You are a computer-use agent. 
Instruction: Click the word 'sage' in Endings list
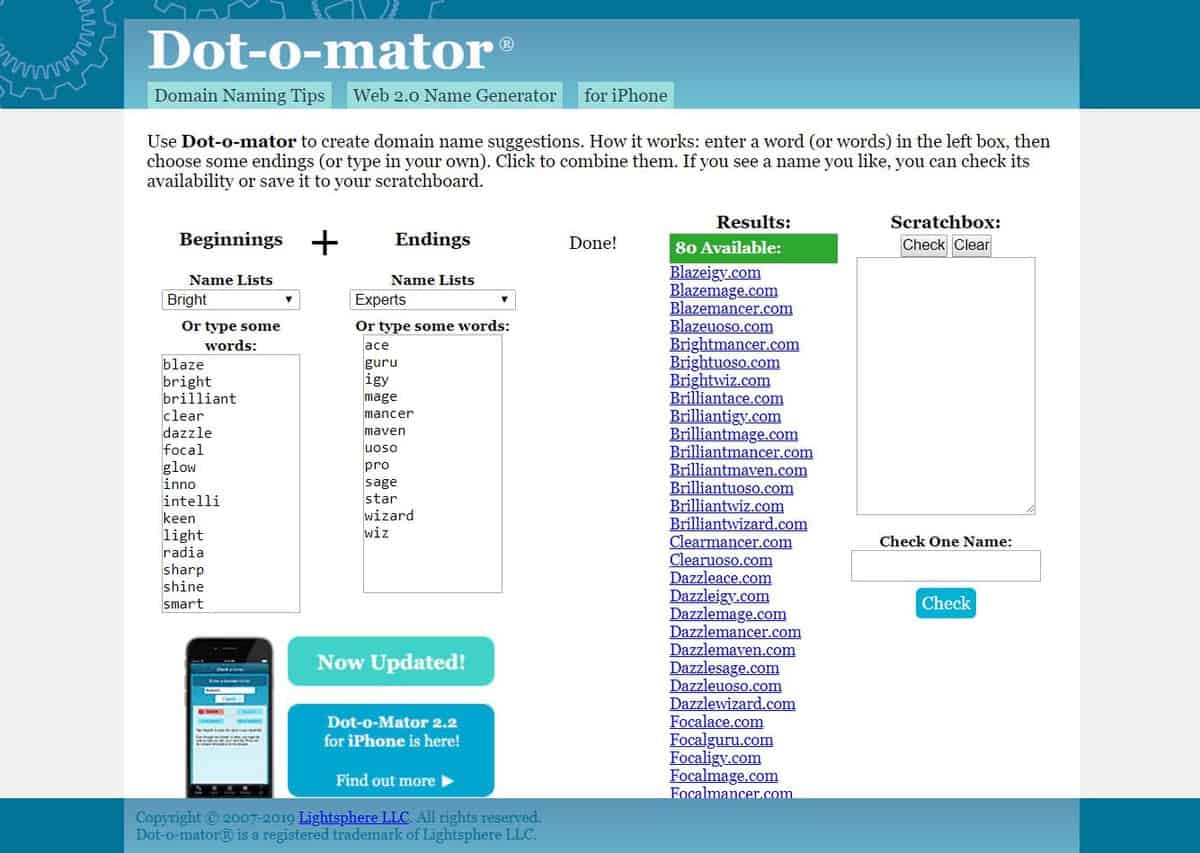(381, 482)
